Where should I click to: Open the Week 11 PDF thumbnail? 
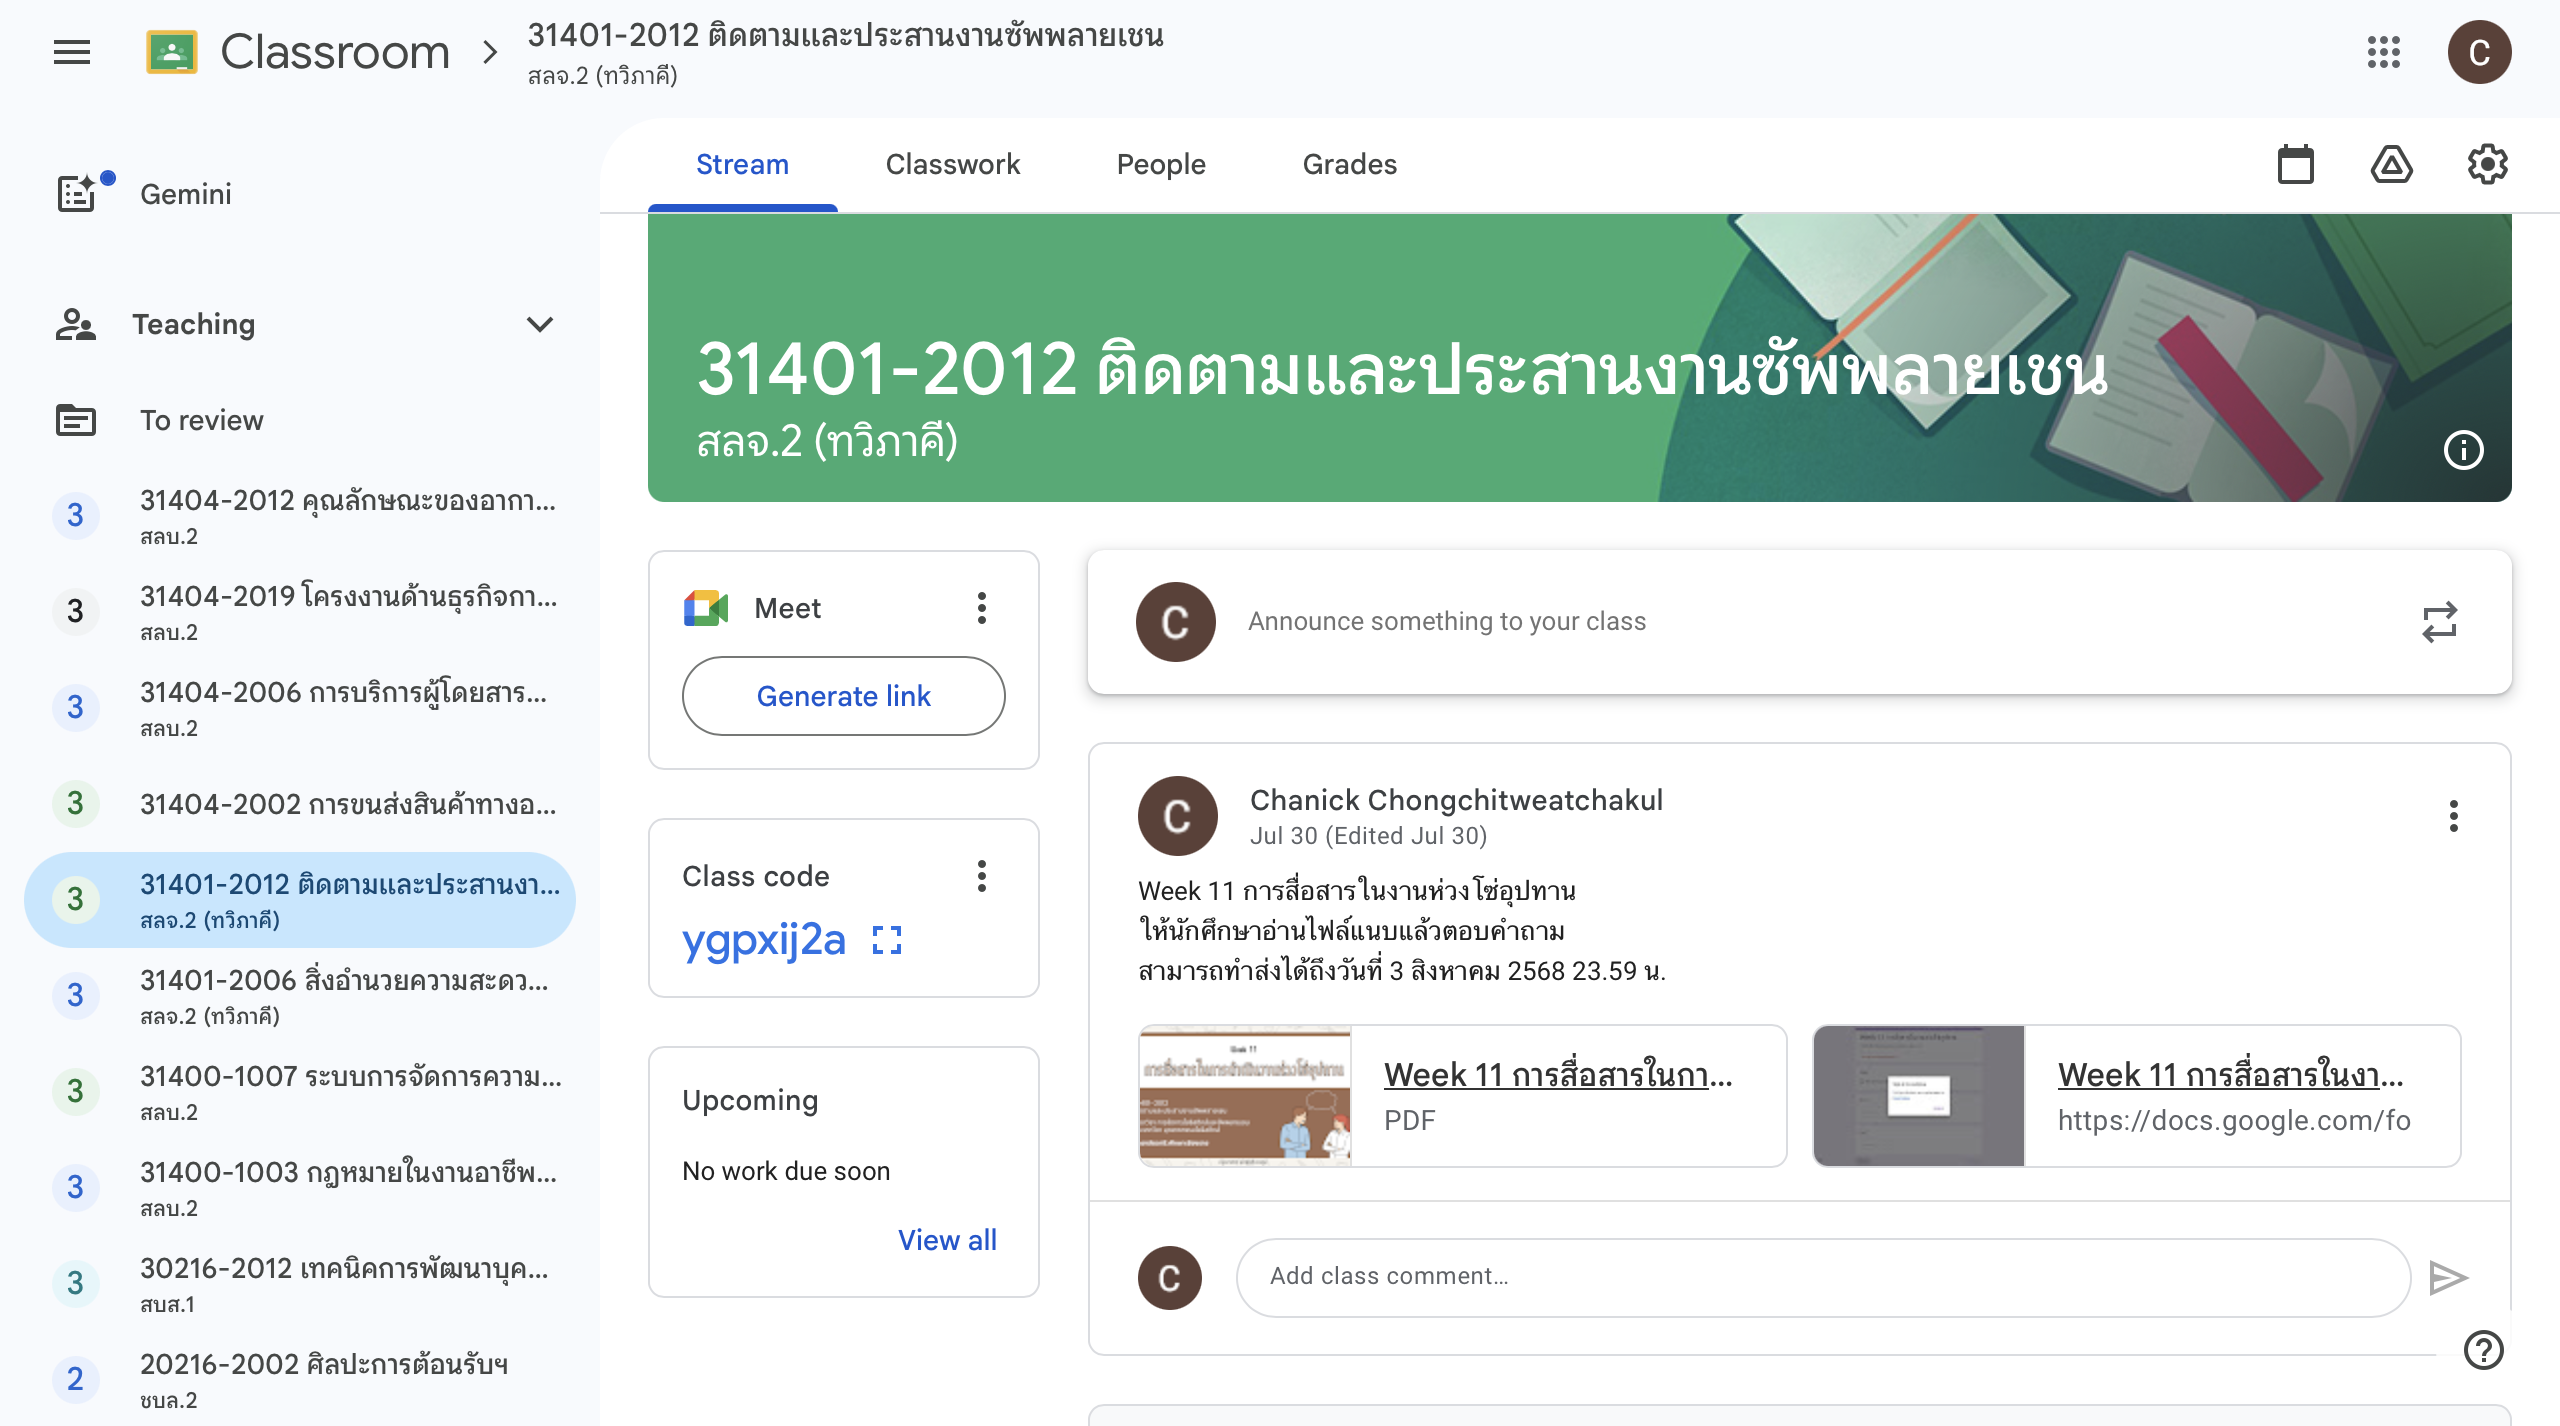1245,1096
